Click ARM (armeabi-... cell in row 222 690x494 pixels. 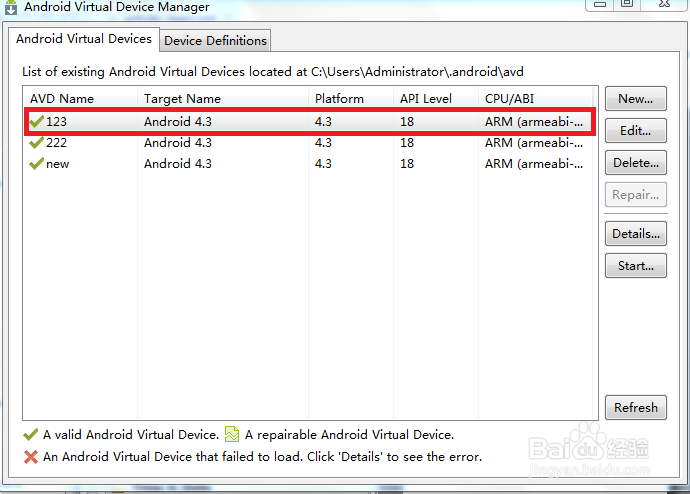(x=534, y=143)
